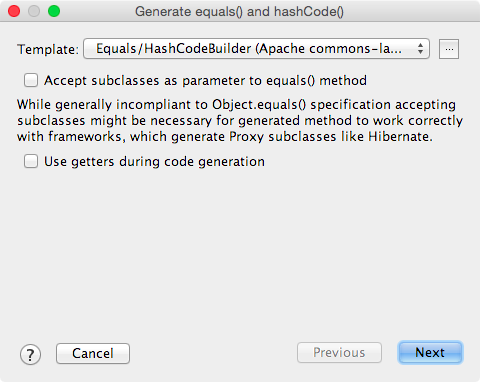
Task: Click the 'Generate equals() and hashCode()' title bar
Action: click(x=239, y=12)
